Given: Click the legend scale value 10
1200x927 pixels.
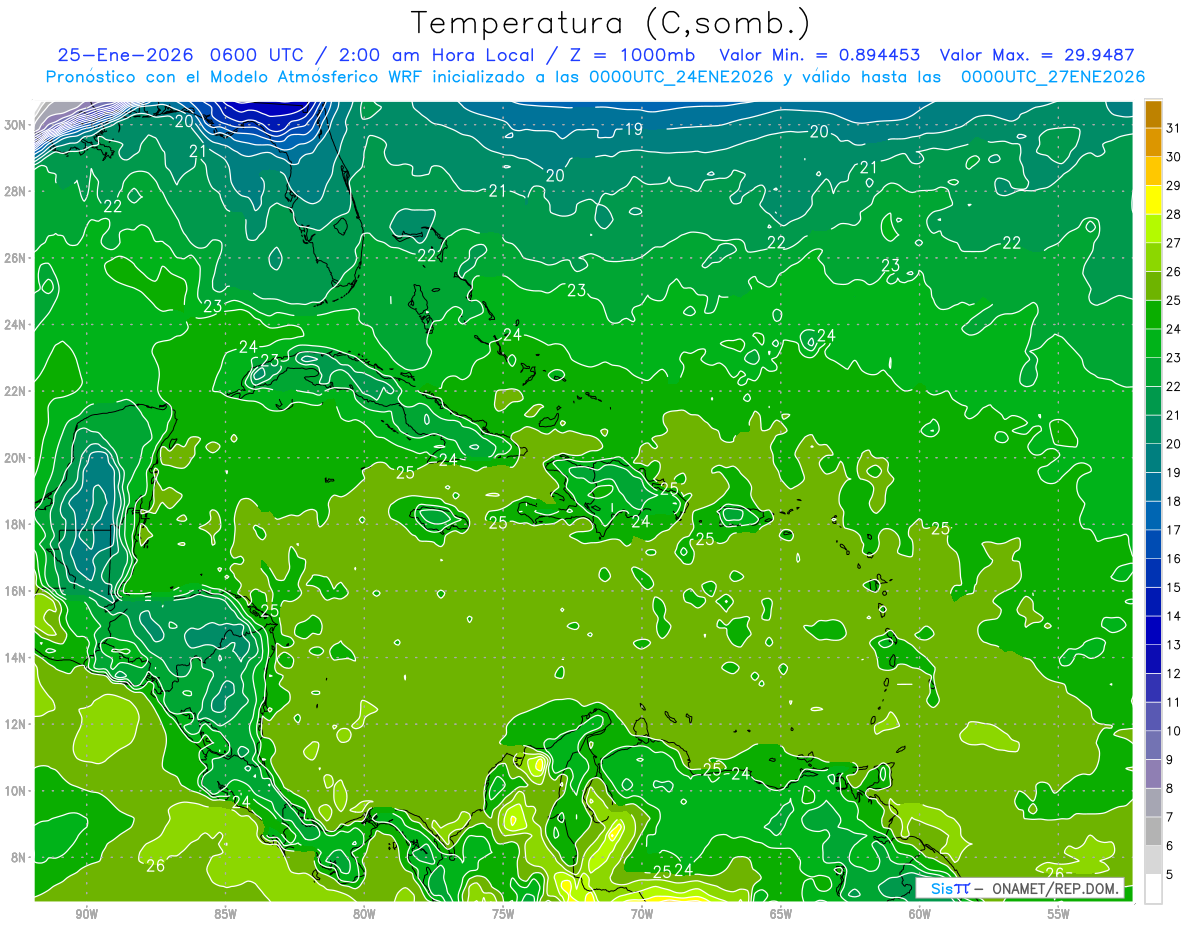Looking at the screenshot, I should click(1174, 731).
